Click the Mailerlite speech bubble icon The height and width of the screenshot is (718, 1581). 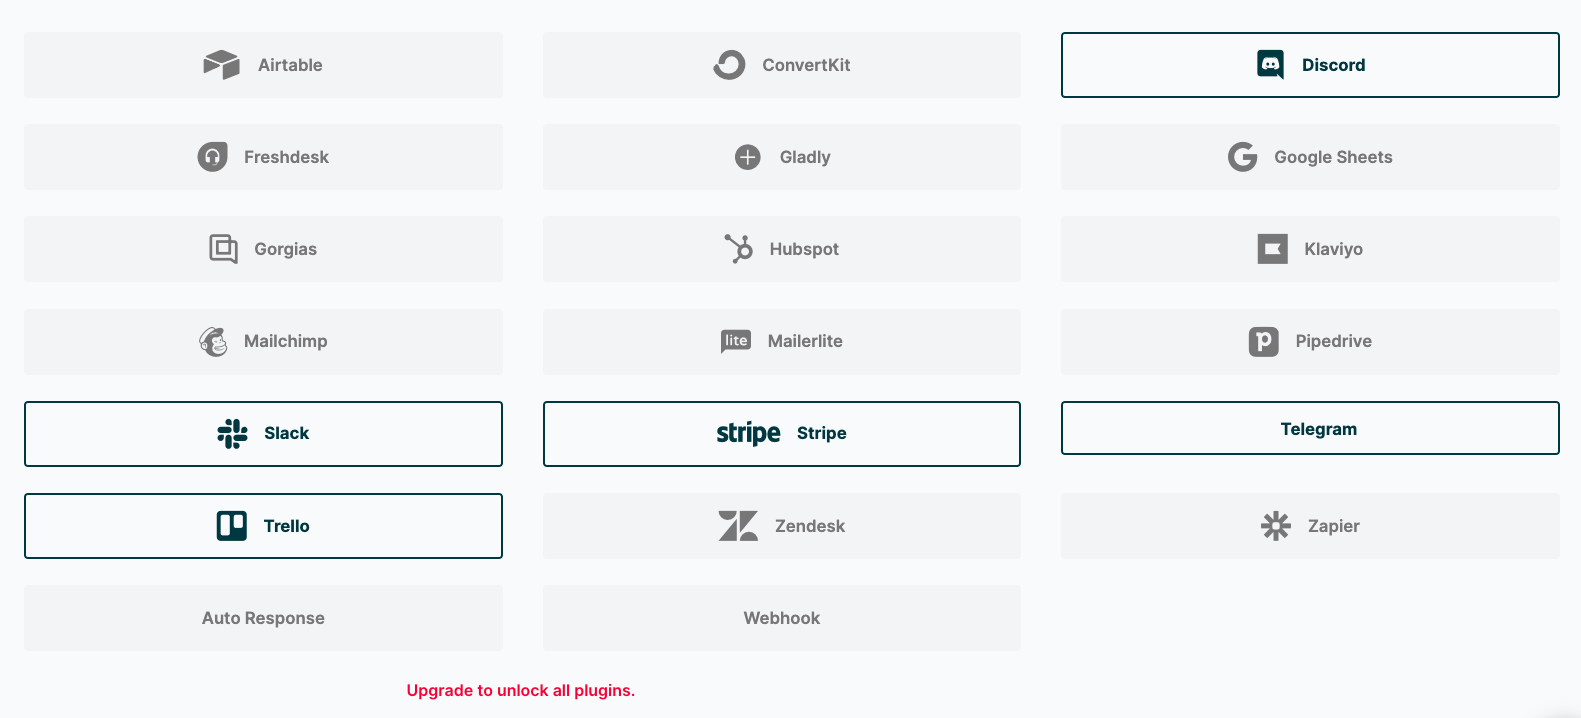pos(735,341)
